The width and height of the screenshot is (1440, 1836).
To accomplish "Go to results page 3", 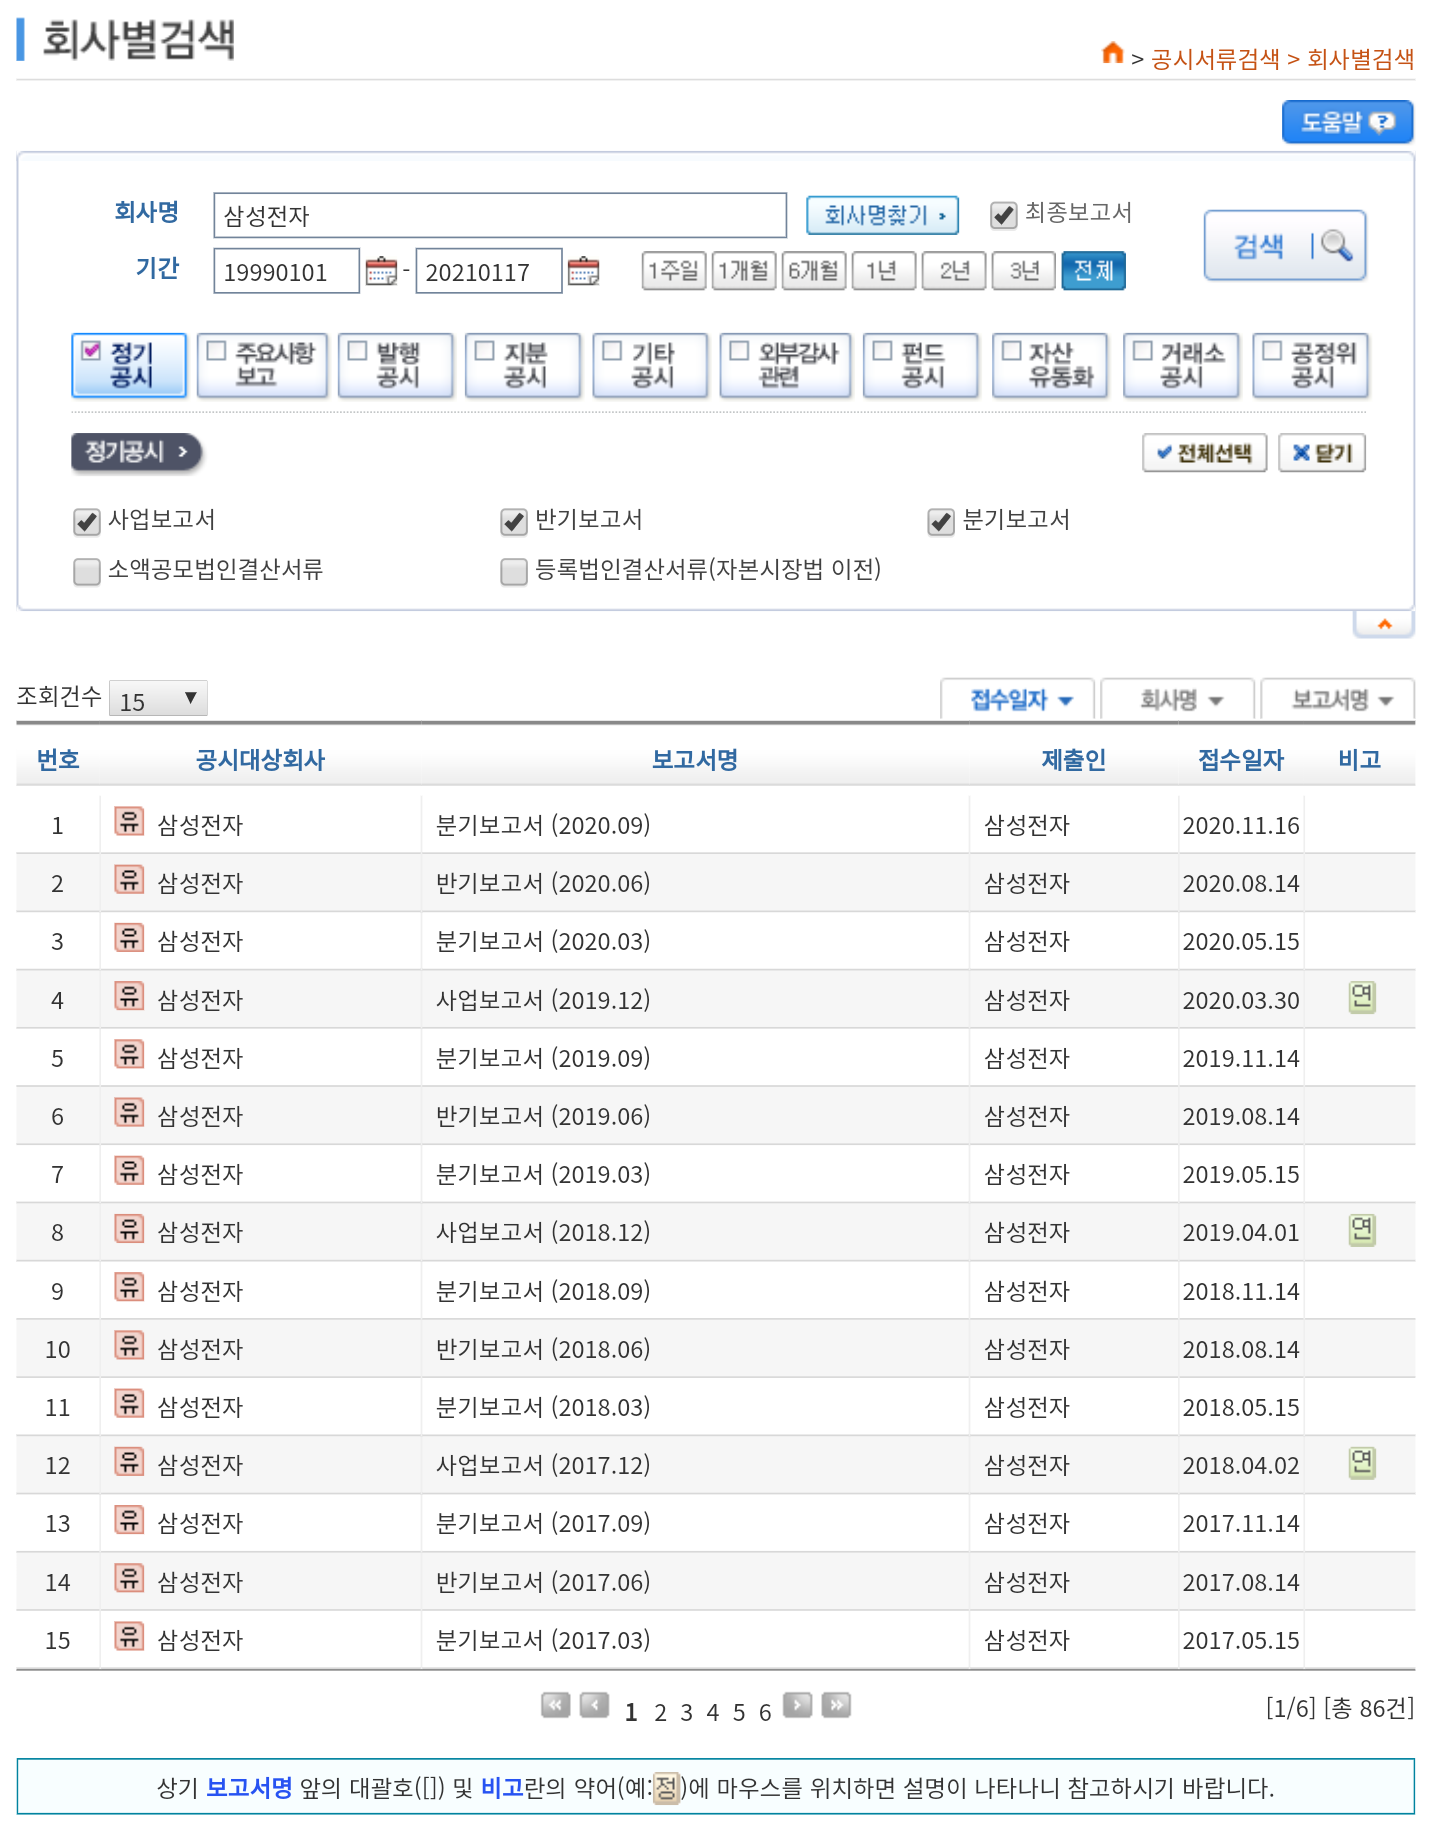I will pos(686,1713).
